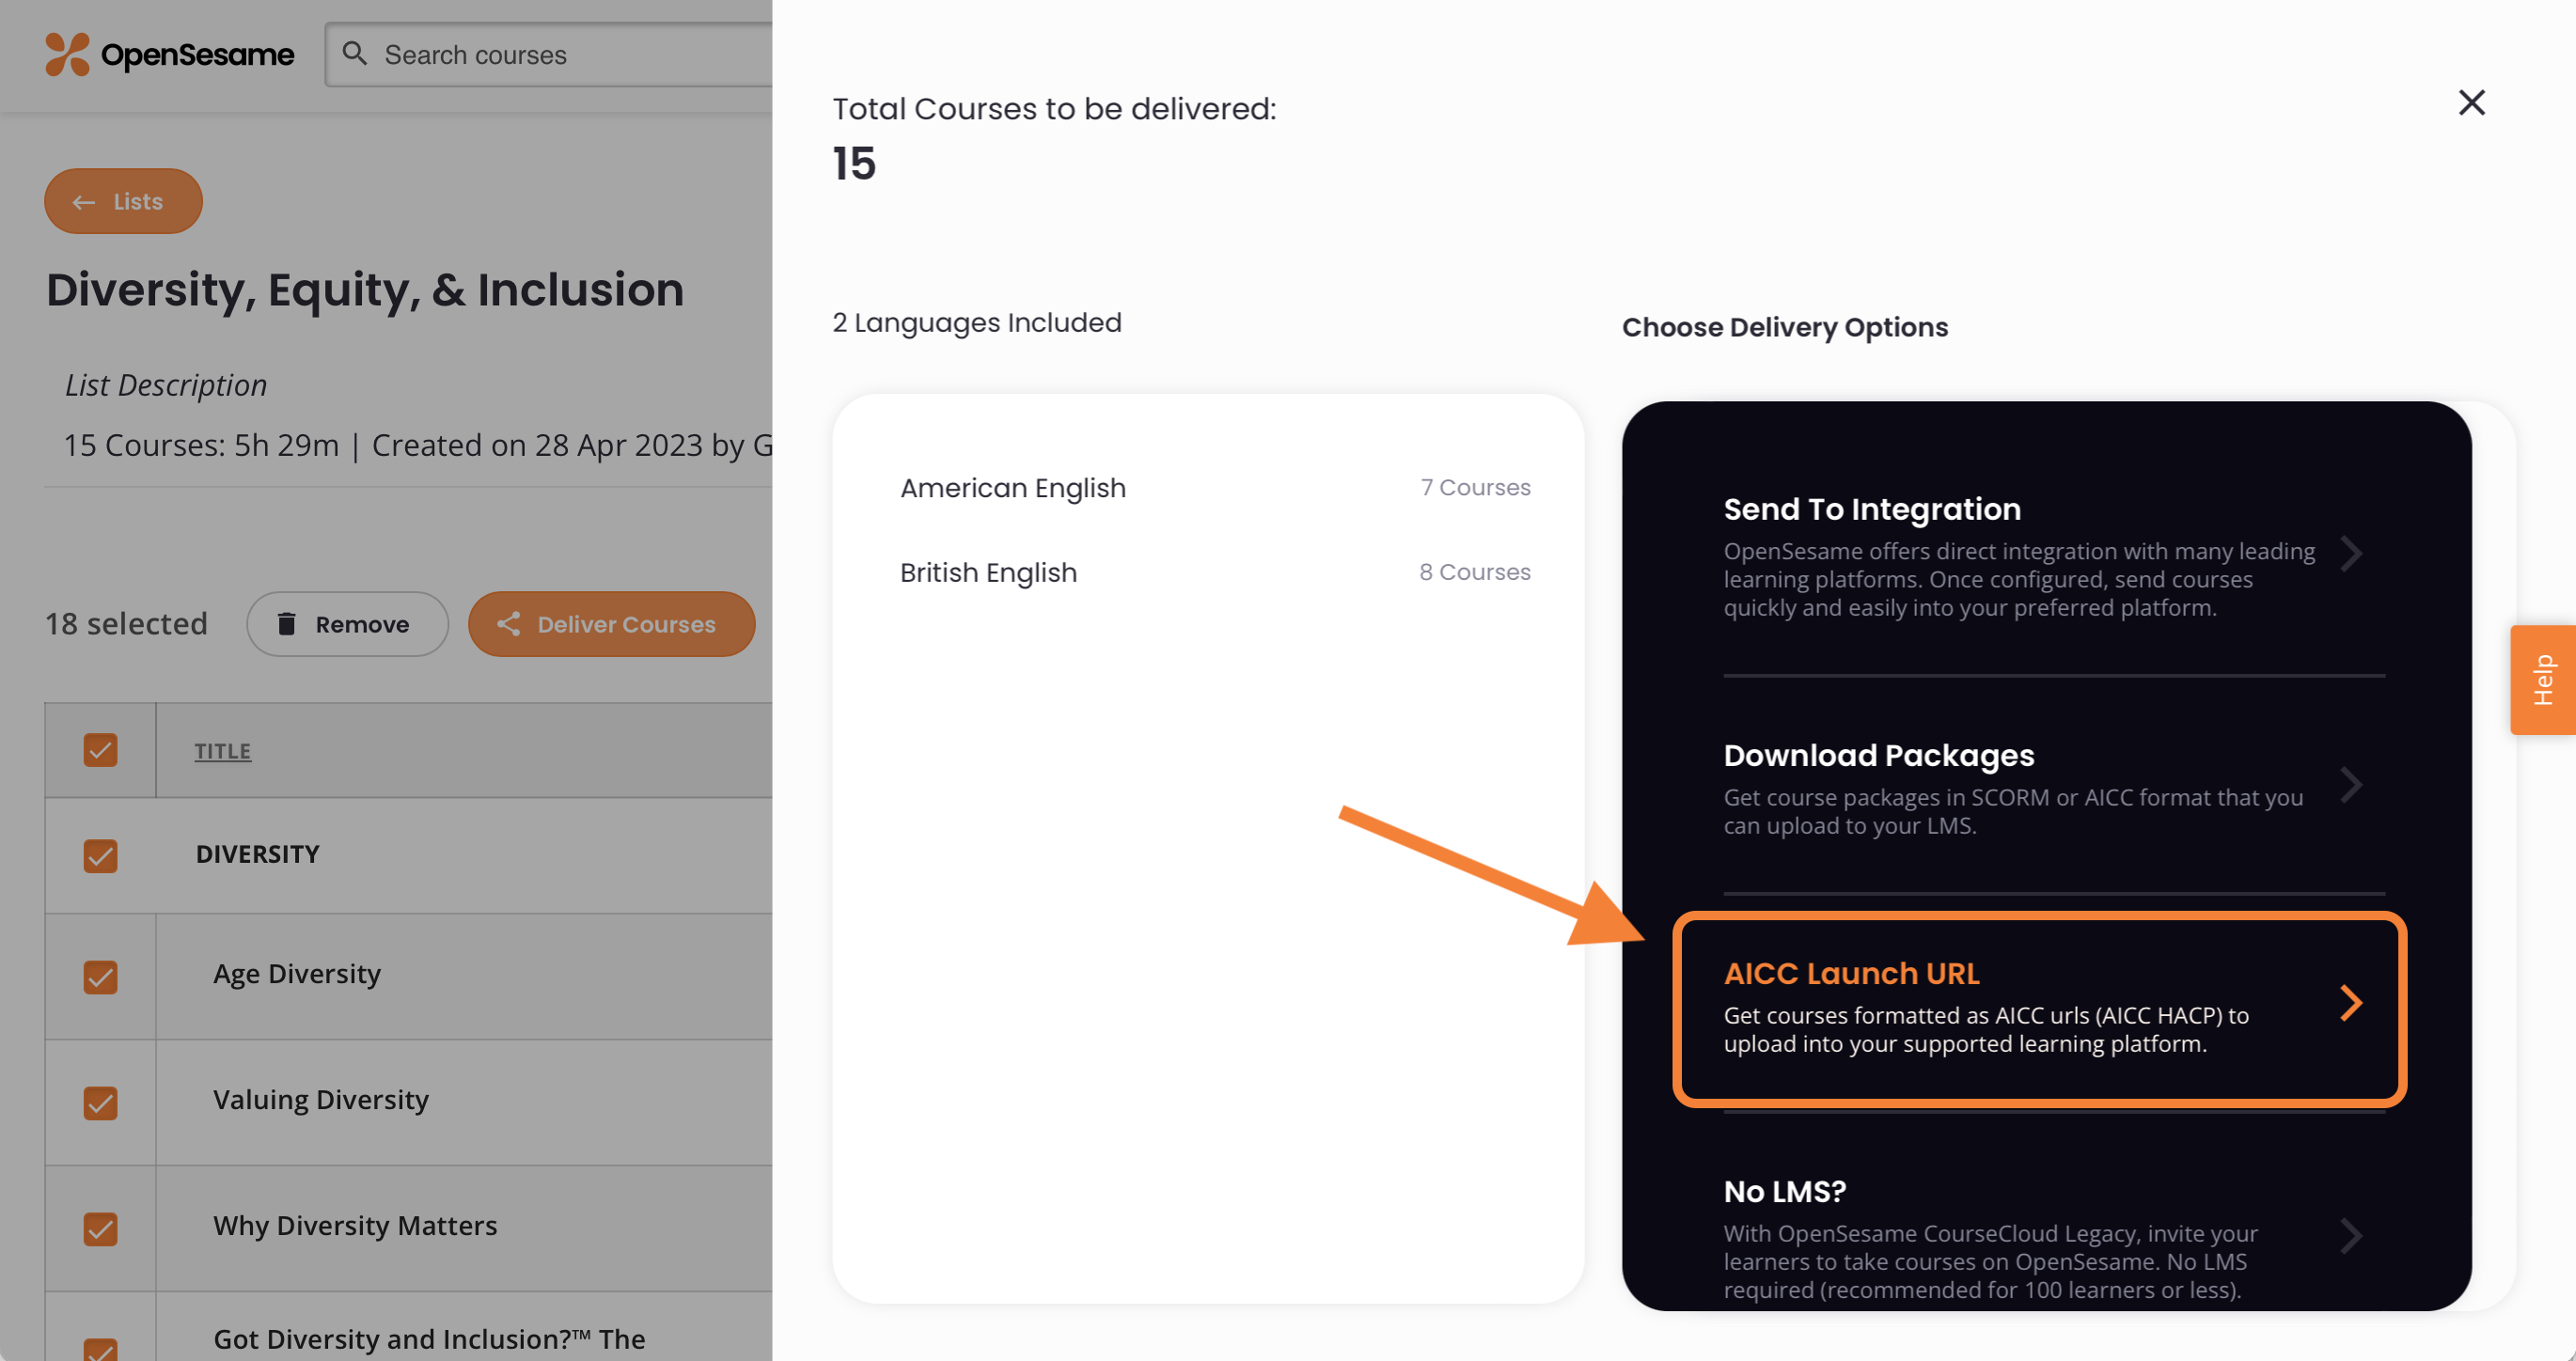The height and width of the screenshot is (1361, 2576).
Task: Expand Download Packages chevron
Action: [2352, 785]
